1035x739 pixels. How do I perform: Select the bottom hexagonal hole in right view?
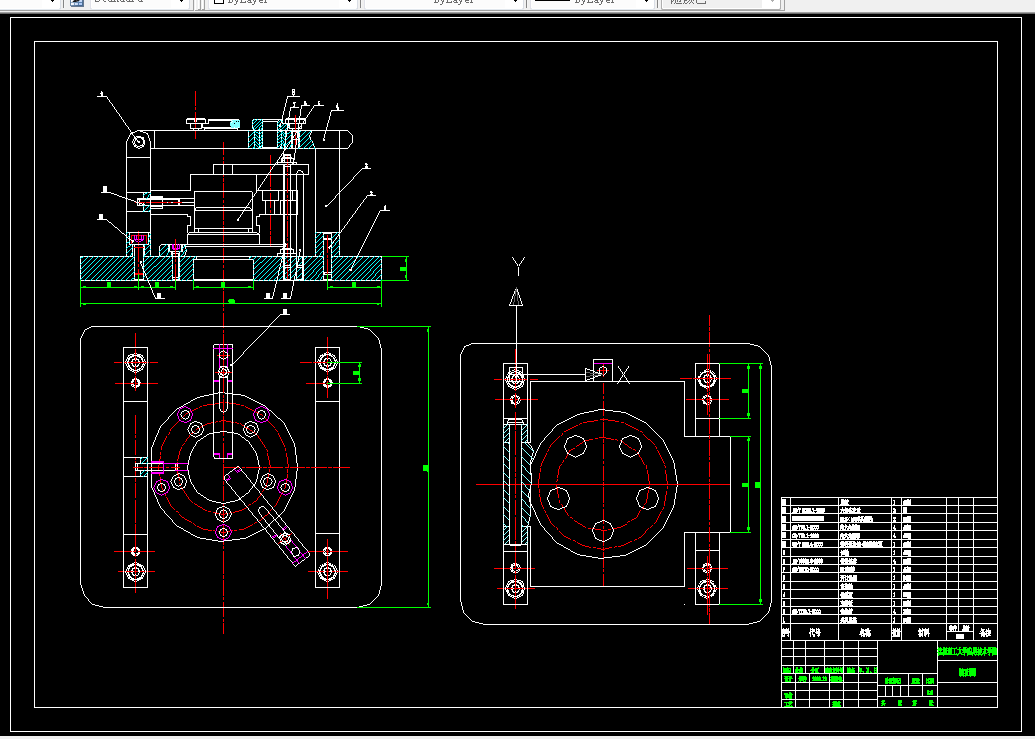(603, 530)
